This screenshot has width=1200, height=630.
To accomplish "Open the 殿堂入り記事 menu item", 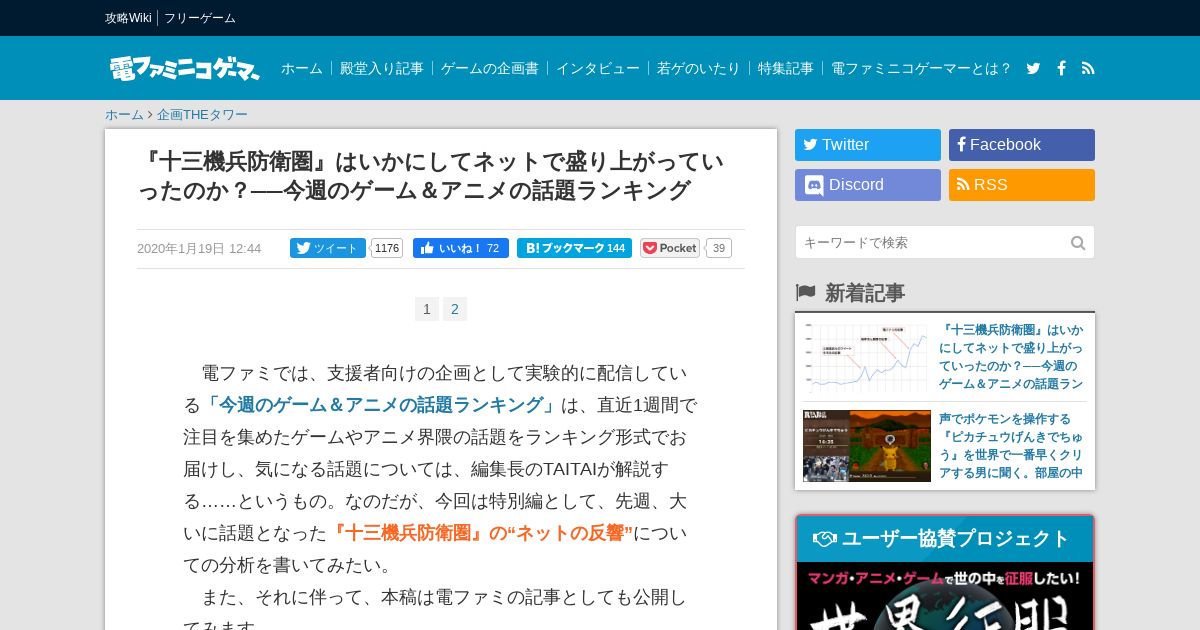I will pos(382,68).
